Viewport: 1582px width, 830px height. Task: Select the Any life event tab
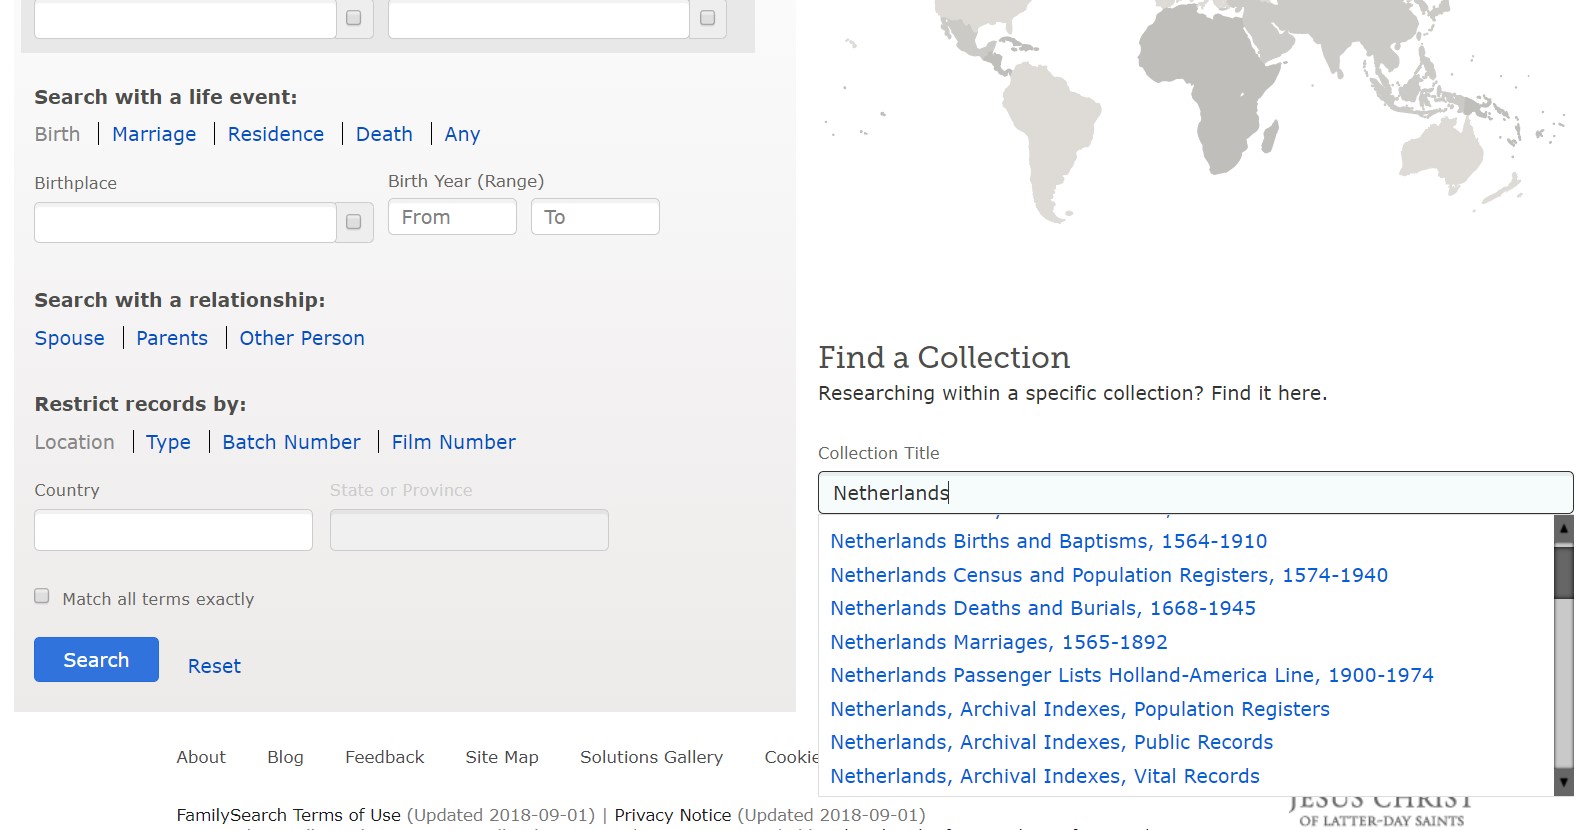click(x=462, y=134)
